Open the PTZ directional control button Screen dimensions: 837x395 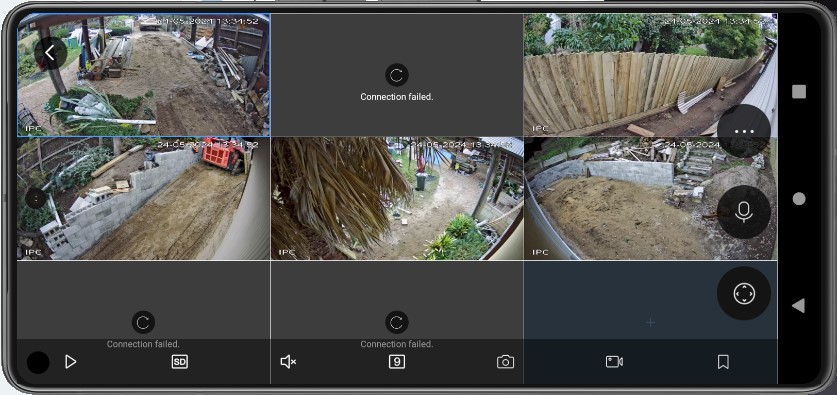click(x=744, y=294)
